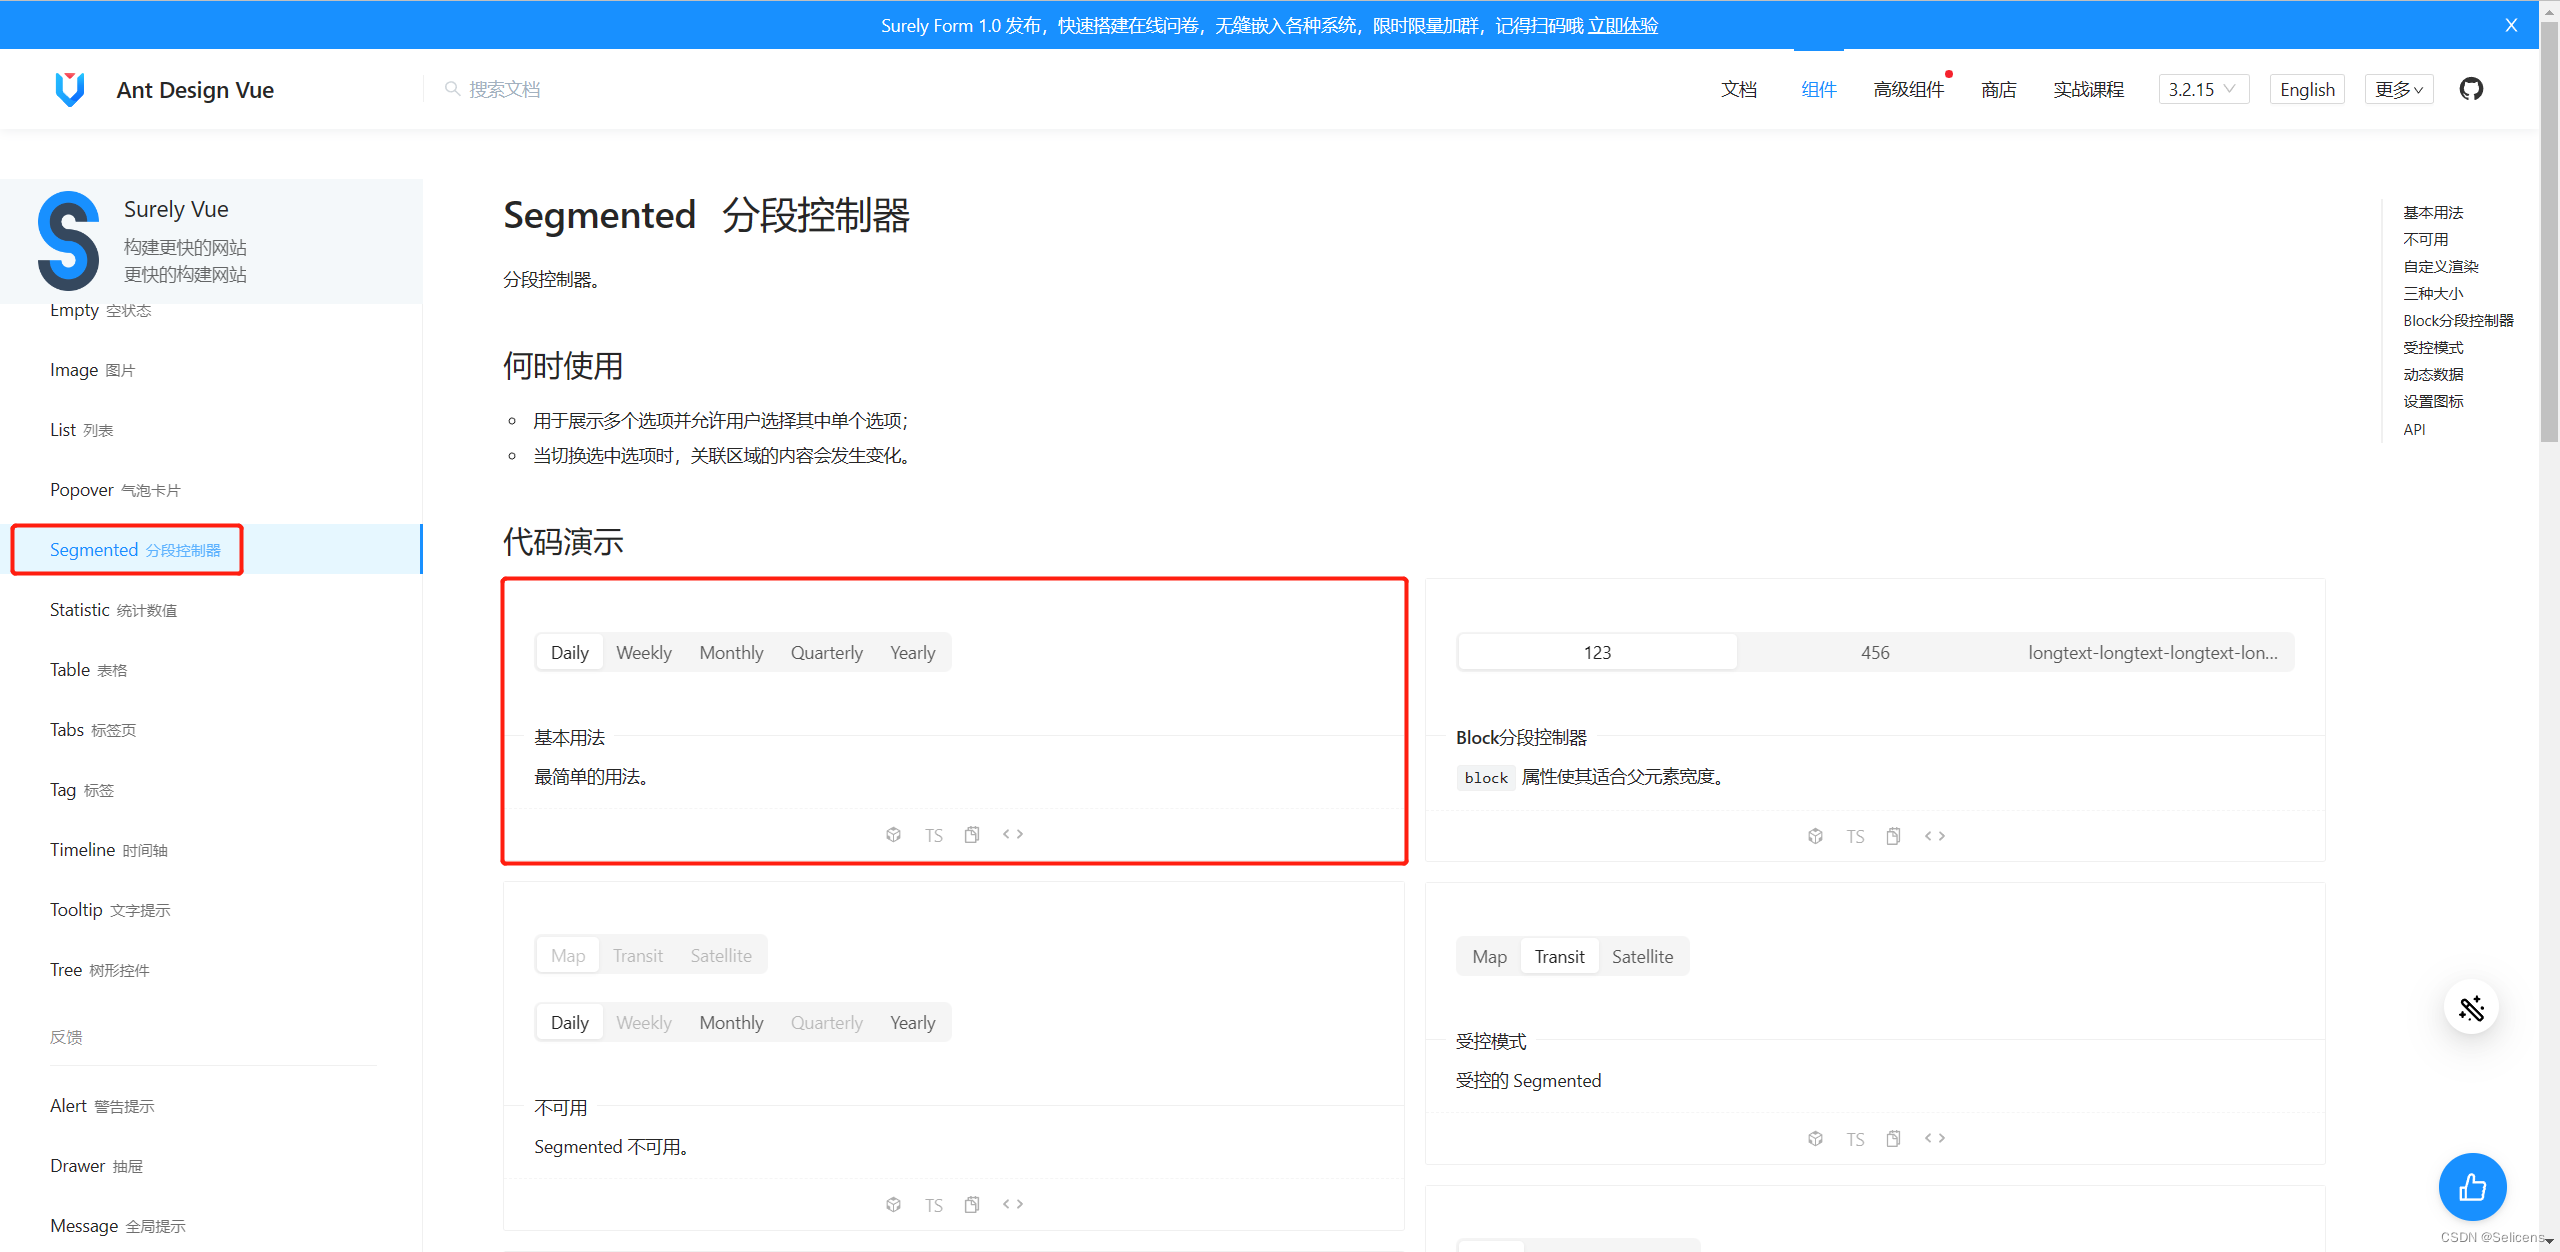Switch to TS in Block分段控制器 demo
2560x1252 pixels.
[1855, 837]
